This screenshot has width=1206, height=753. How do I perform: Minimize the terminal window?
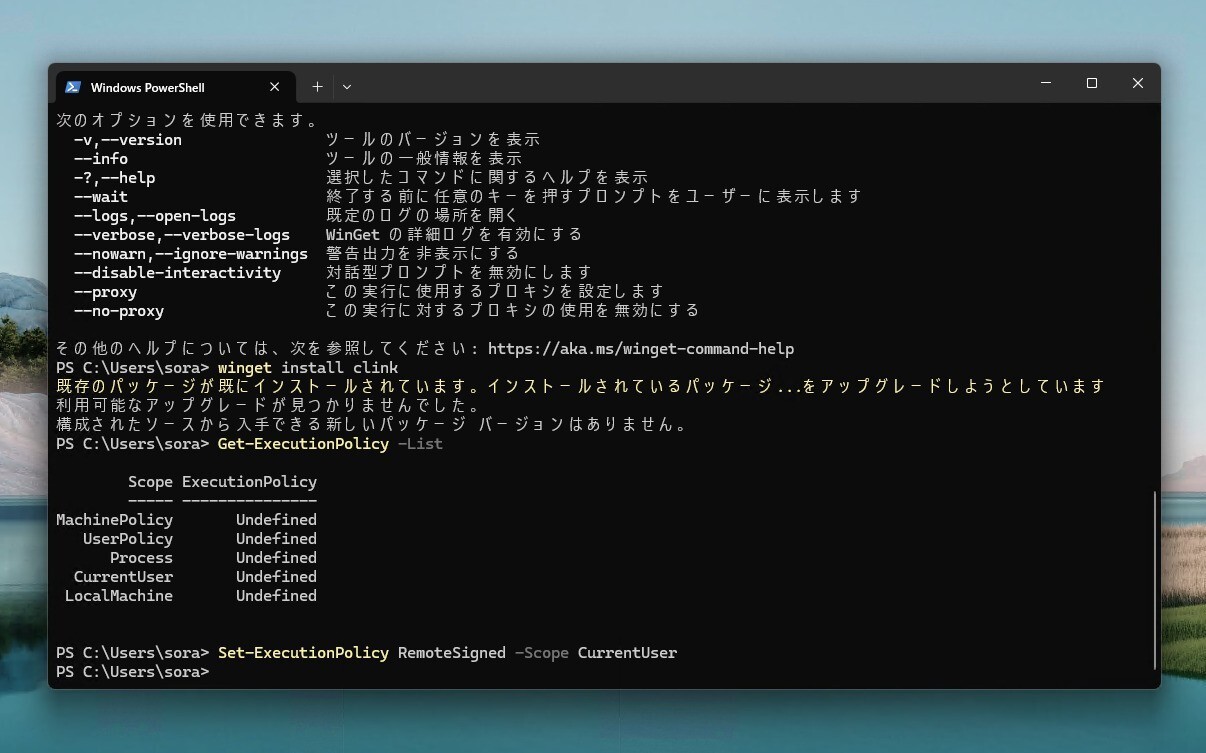click(1045, 83)
